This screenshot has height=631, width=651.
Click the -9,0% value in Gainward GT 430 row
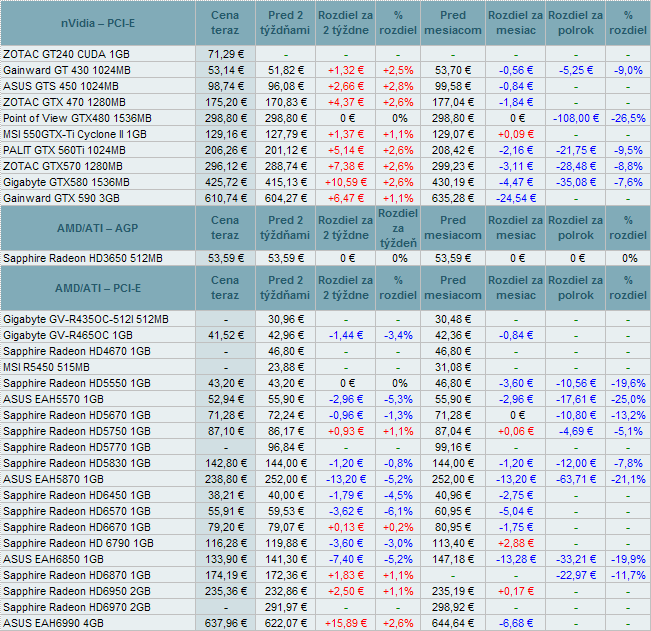click(x=628, y=70)
